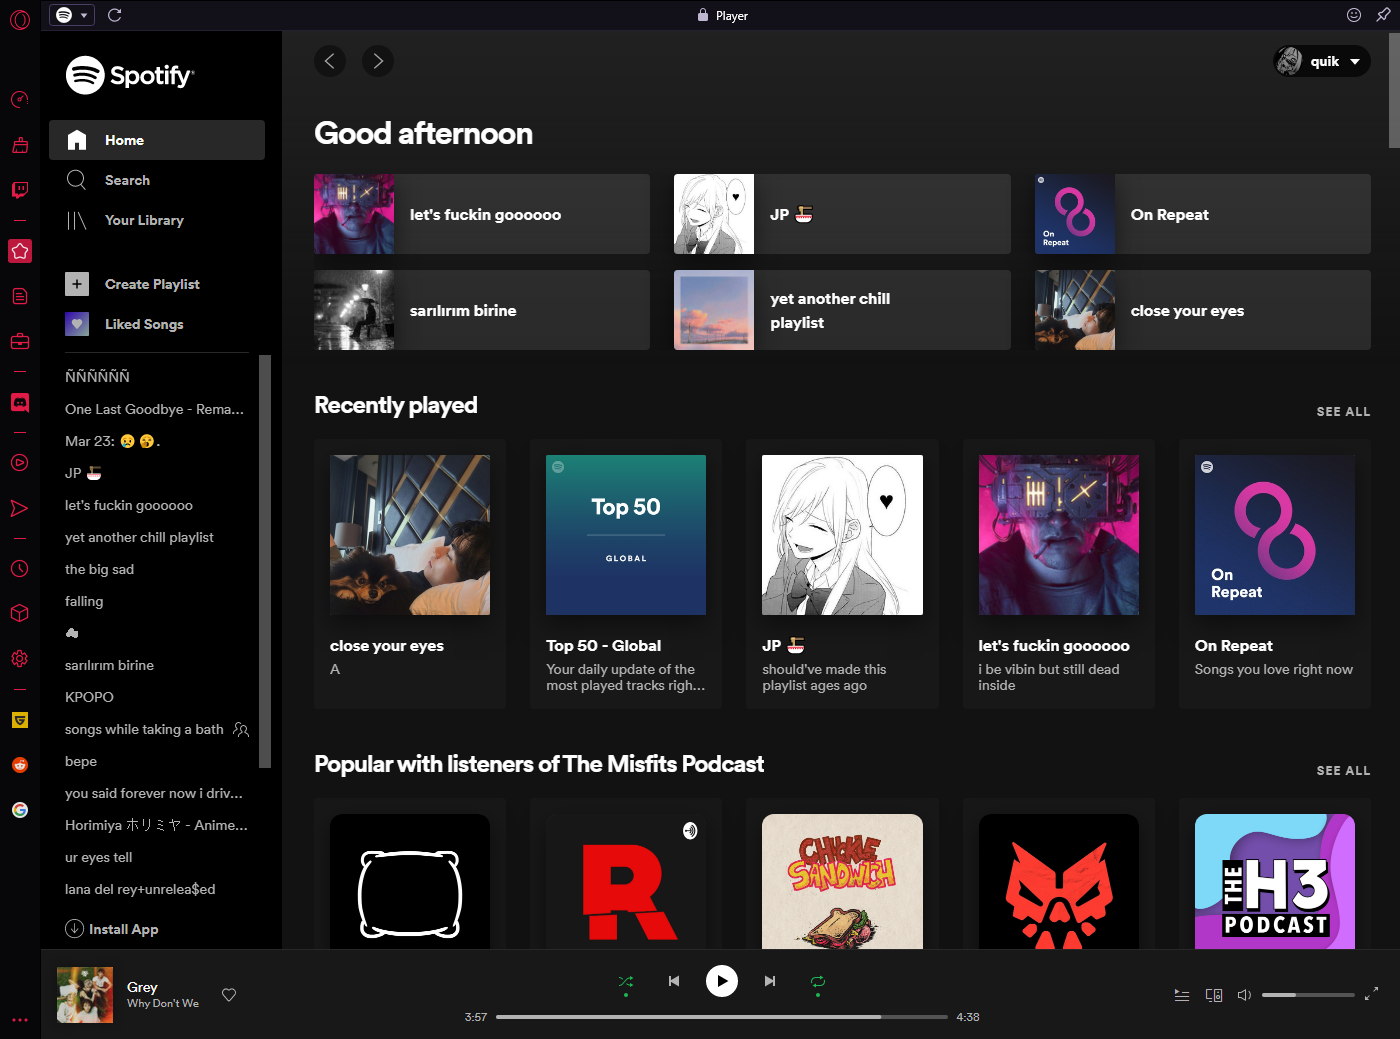Click the emoji feedback icon in Player bar
1400x1039 pixels.
[x=1354, y=15]
